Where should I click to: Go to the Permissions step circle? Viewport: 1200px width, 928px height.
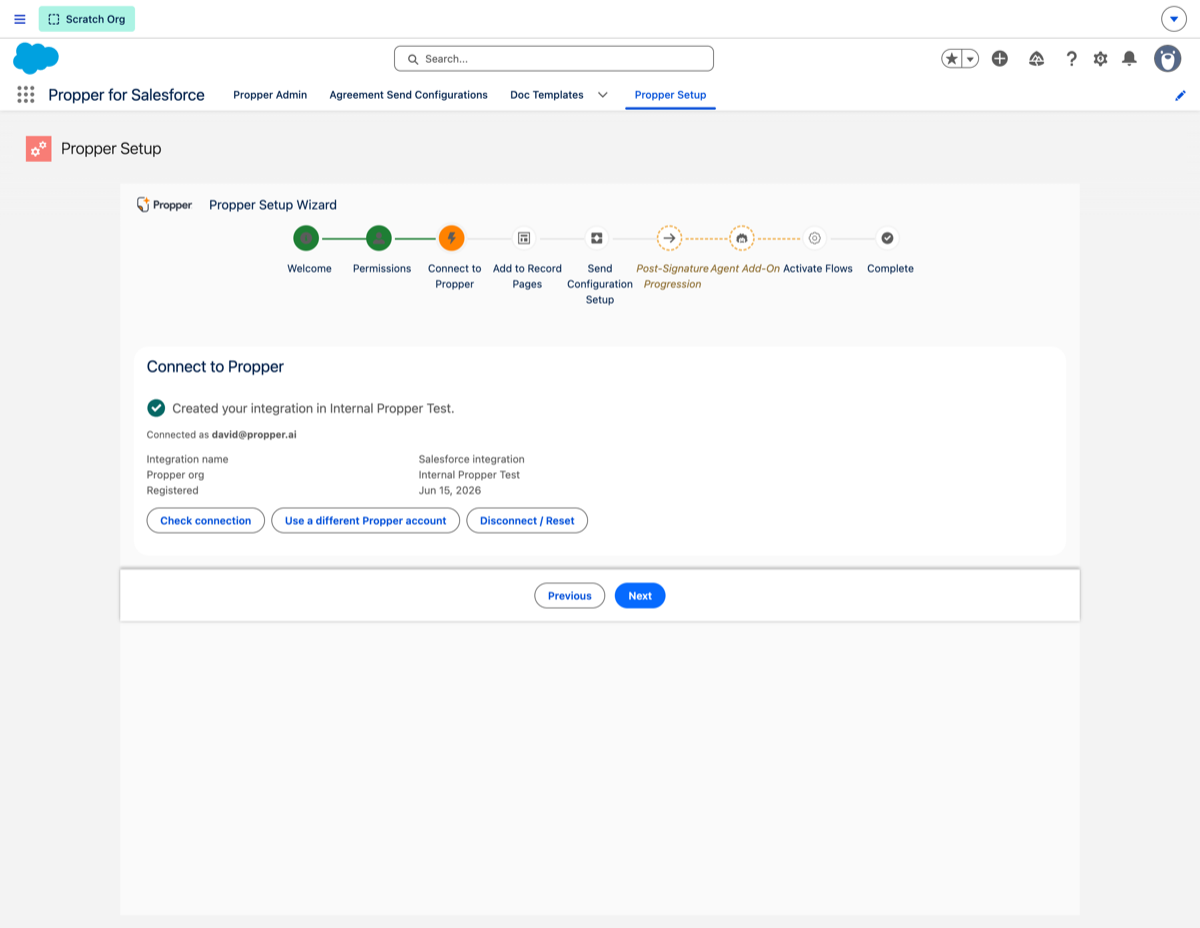click(379, 238)
